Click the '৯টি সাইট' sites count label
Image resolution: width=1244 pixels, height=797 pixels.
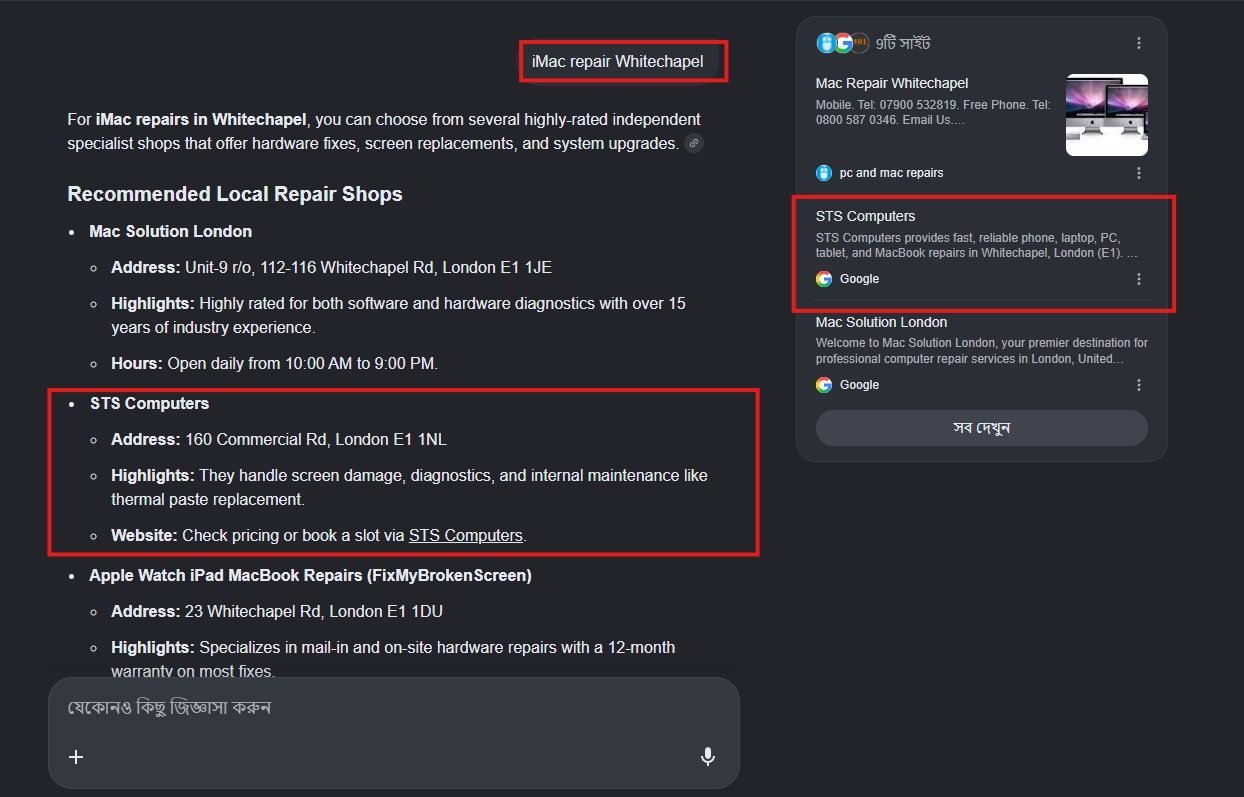pos(904,43)
